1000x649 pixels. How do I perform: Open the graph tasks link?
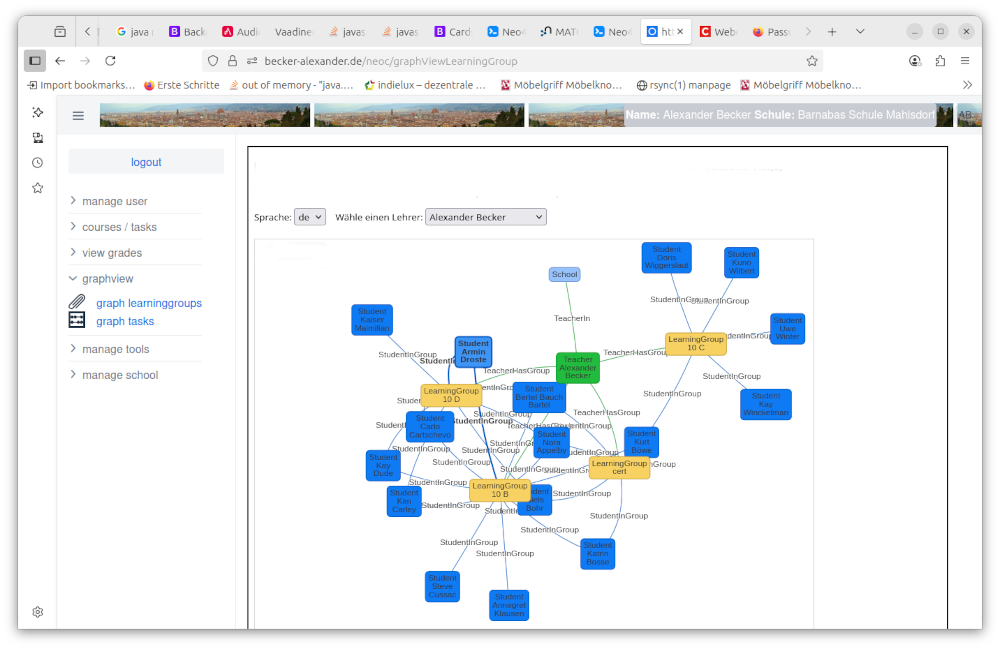[124, 321]
